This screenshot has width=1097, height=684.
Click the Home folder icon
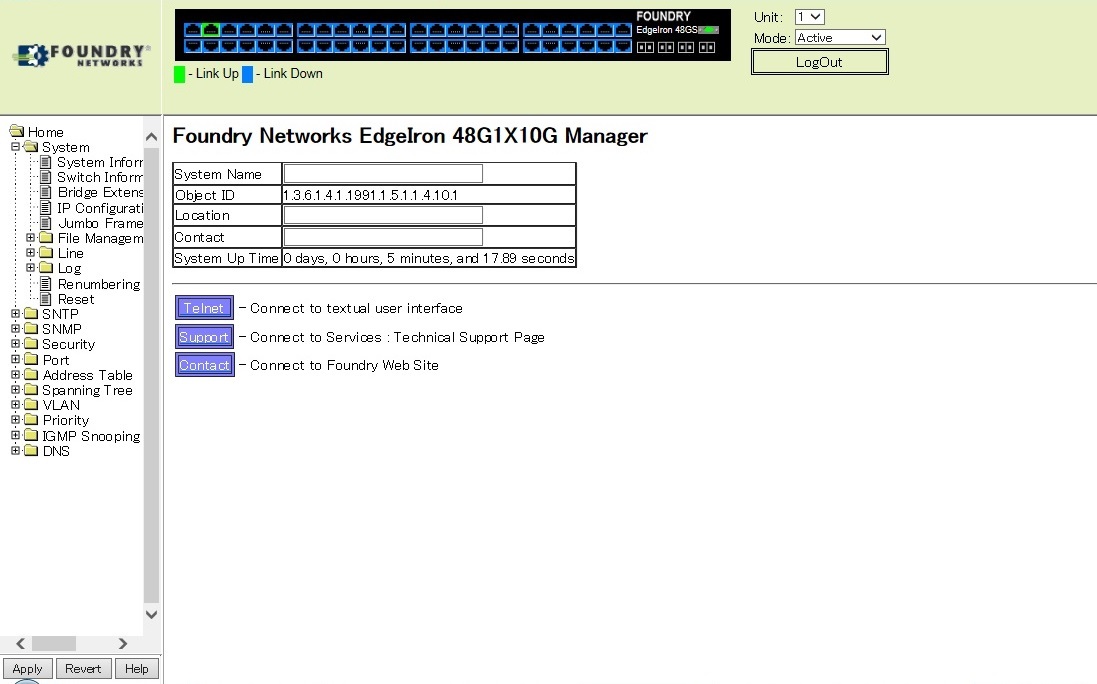click(17, 131)
